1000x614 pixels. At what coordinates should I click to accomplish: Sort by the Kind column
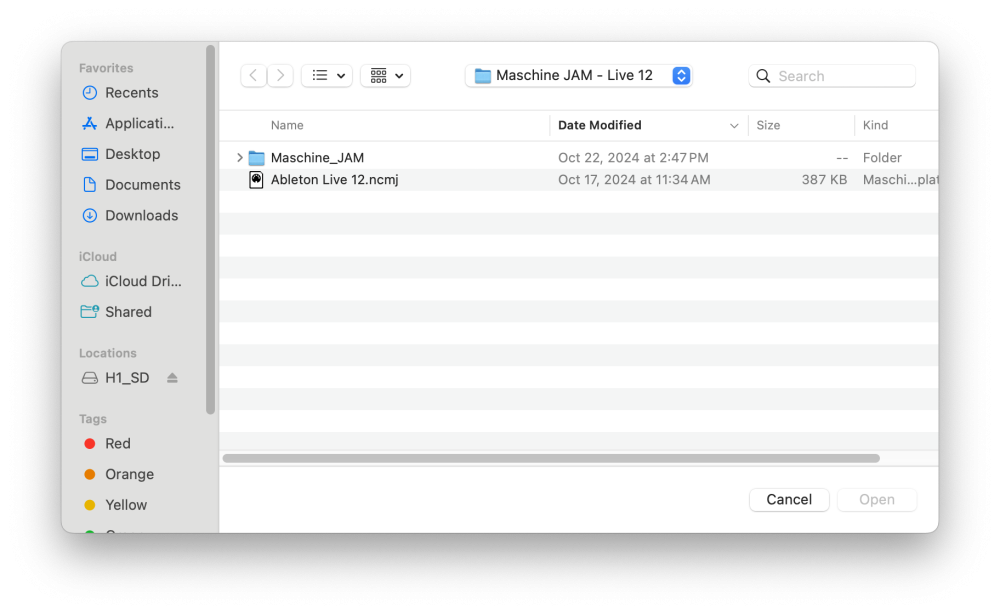875,126
